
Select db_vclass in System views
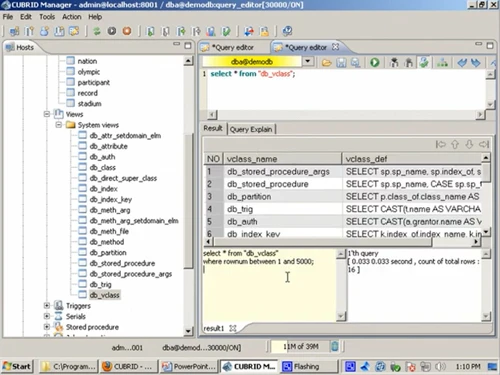(x=104, y=295)
